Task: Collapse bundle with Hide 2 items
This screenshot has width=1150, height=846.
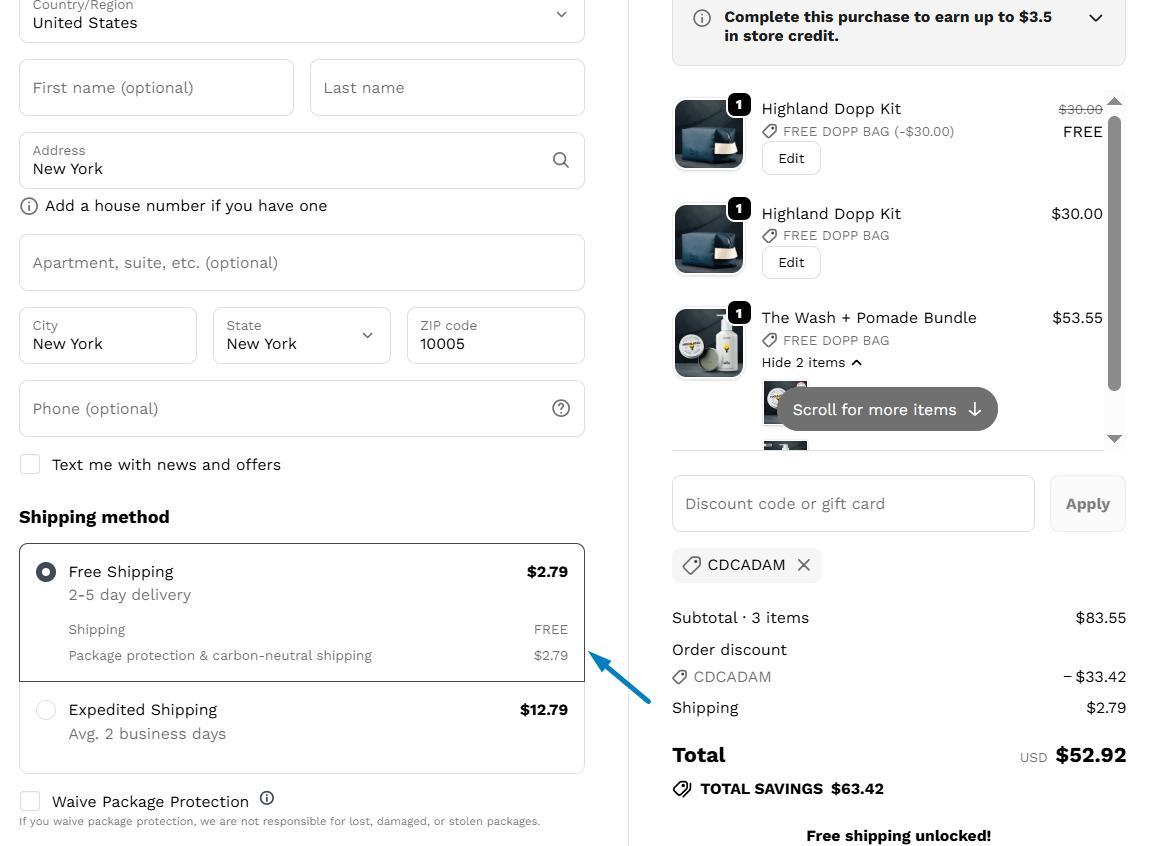Action: tap(811, 362)
